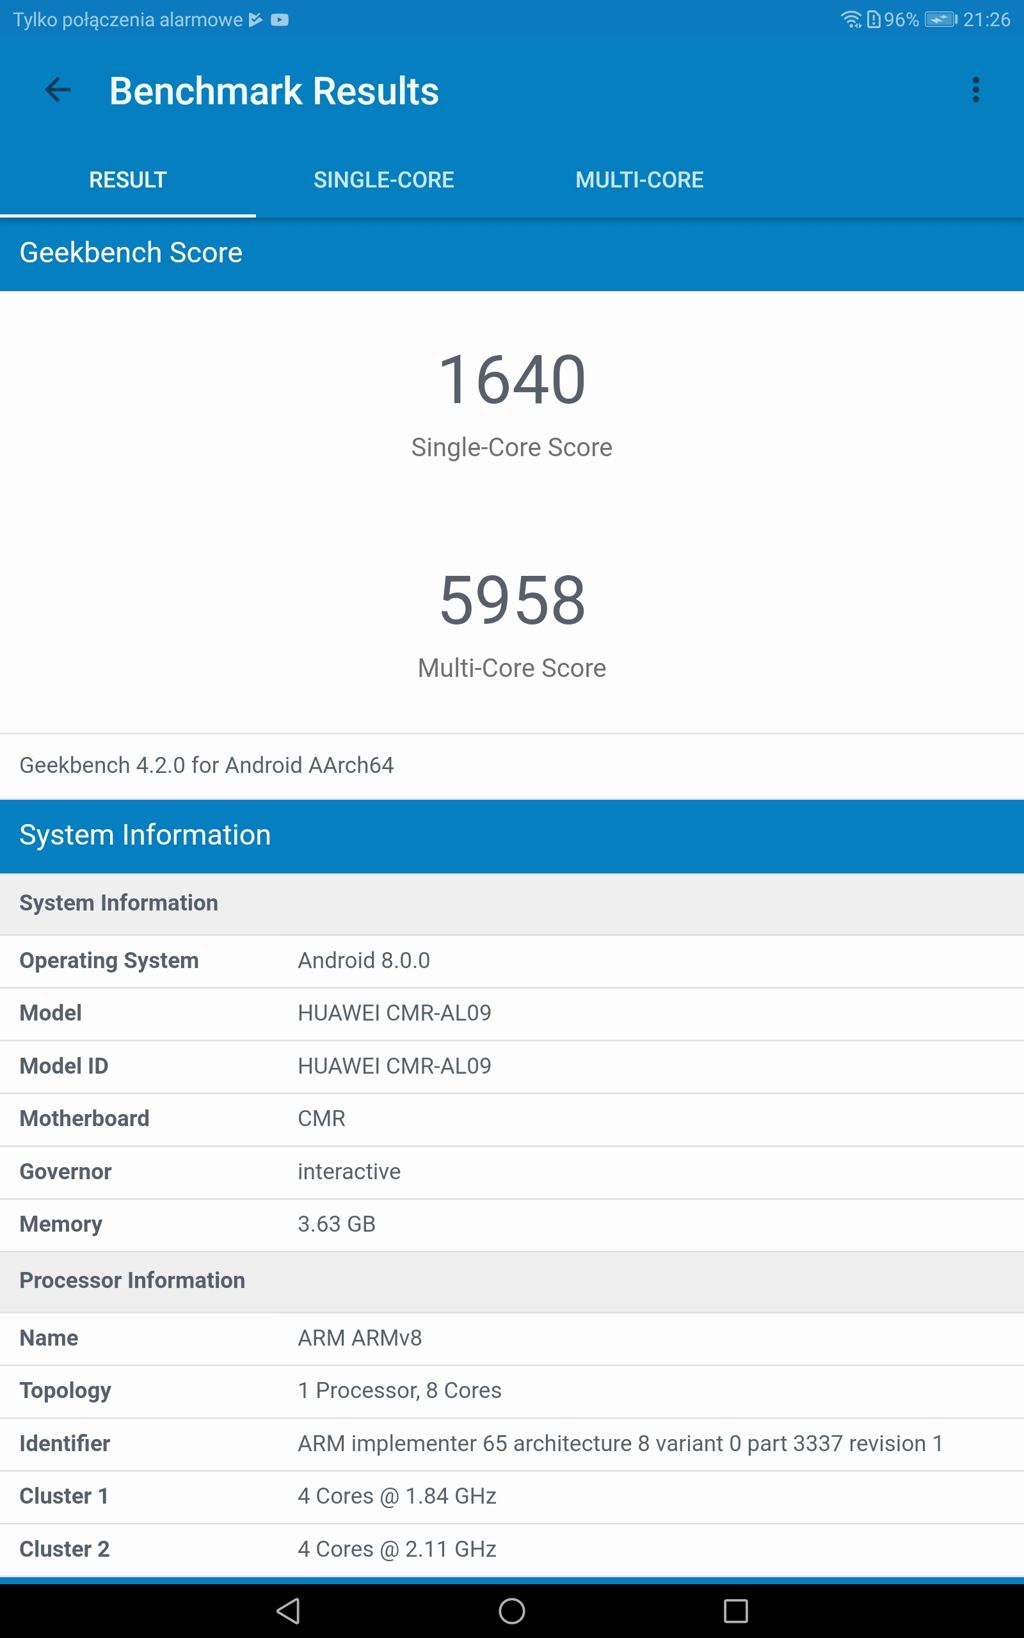Tap the Governor interactive row
1024x1638 pixels.
point(512,1172)
